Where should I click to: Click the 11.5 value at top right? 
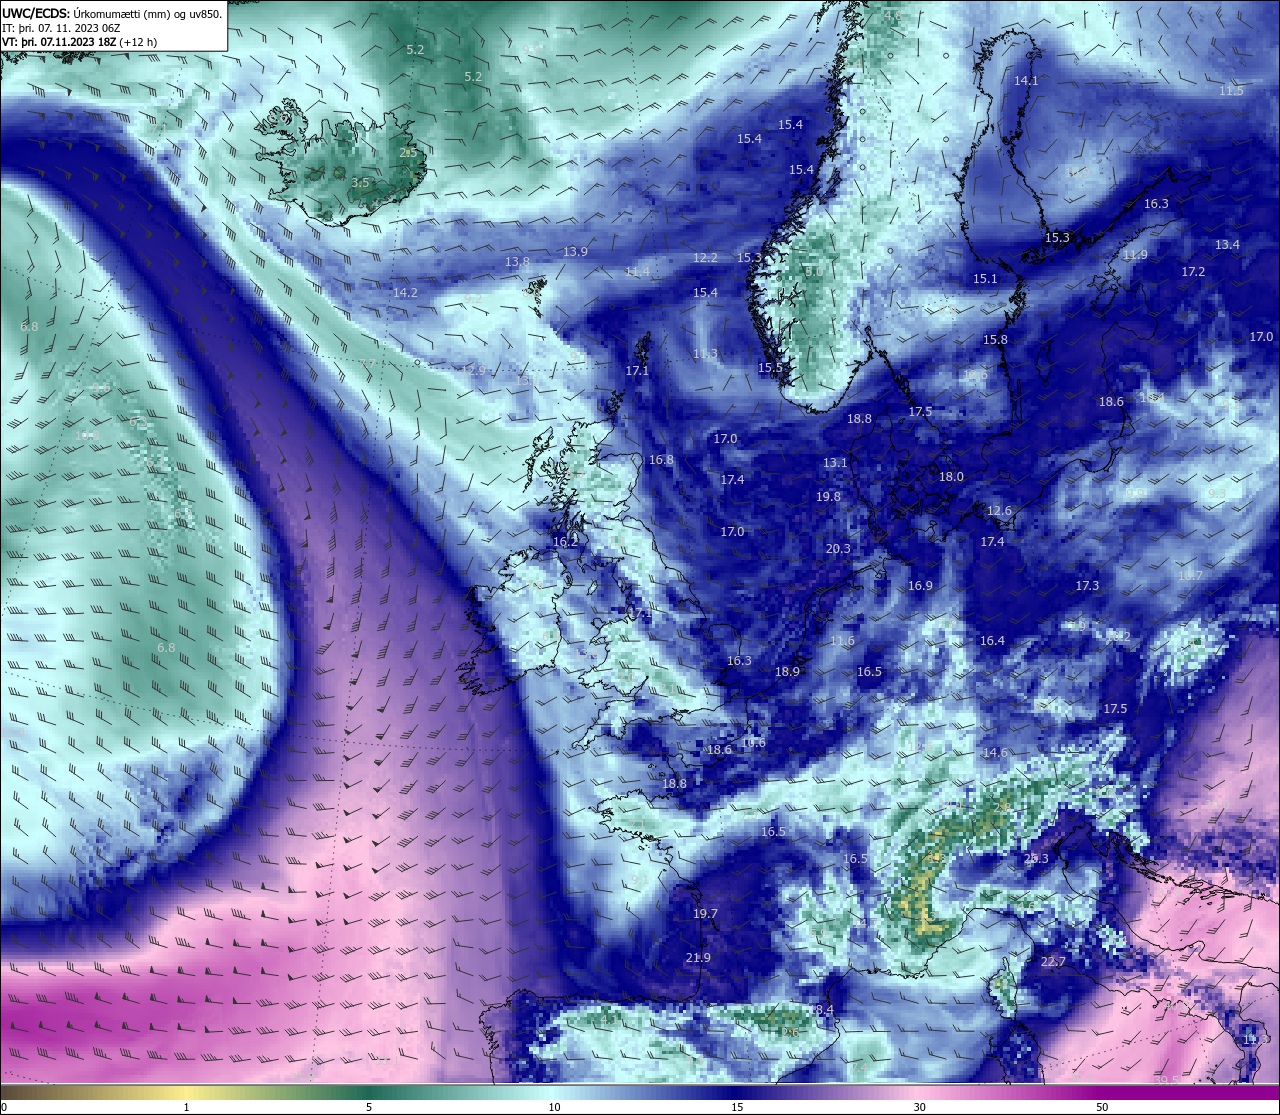click(x=1231, y=91)
